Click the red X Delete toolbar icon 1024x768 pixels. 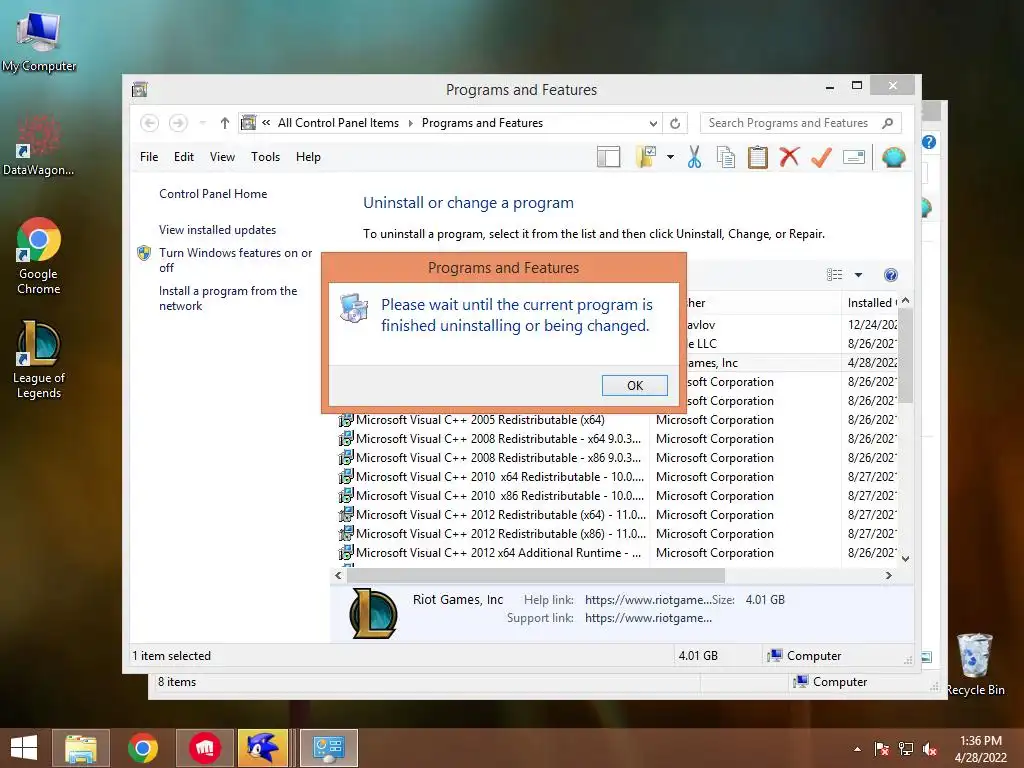tap(790, 157)
